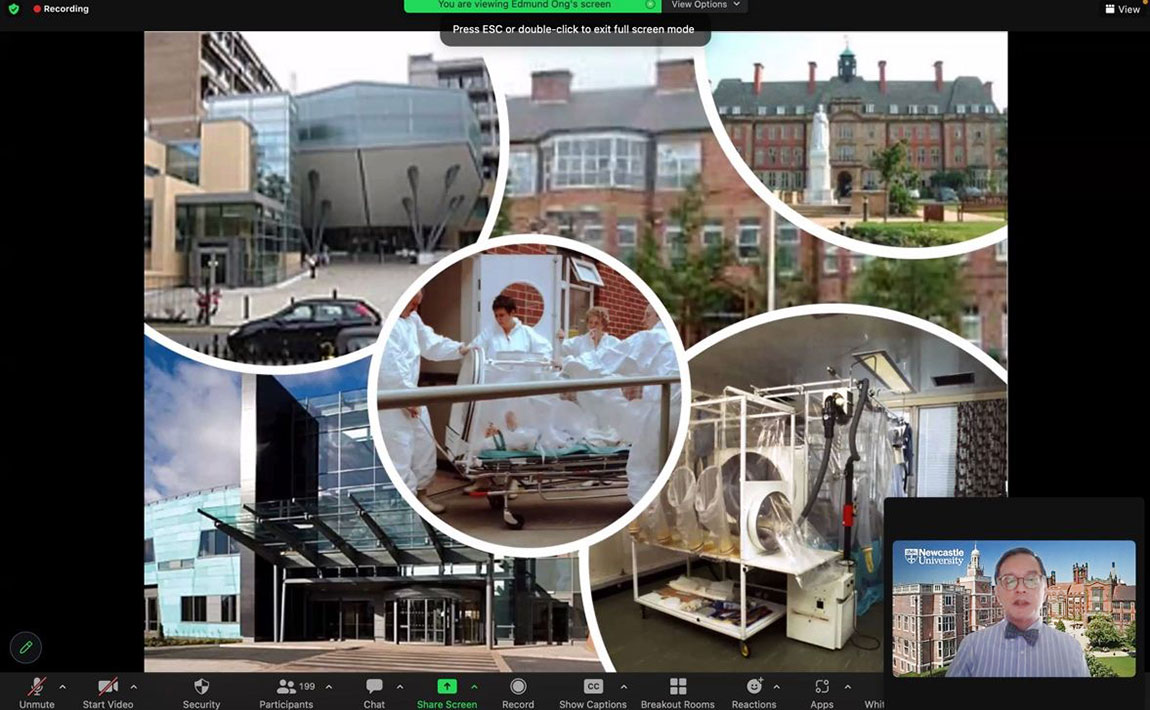Open the Apps panel

[x=821, y=692]
